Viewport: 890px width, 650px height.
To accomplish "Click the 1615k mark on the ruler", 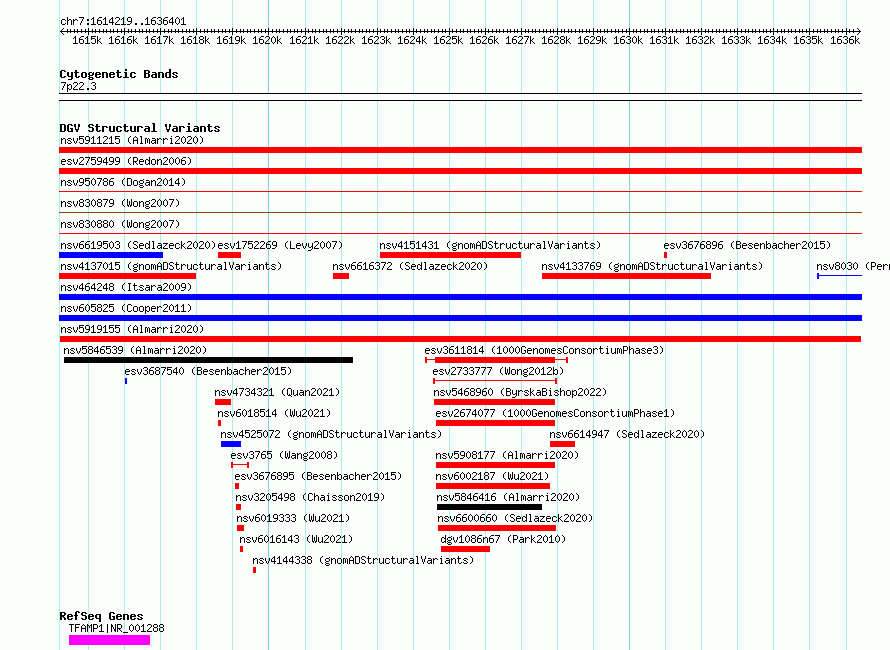I will click(87, 40).
